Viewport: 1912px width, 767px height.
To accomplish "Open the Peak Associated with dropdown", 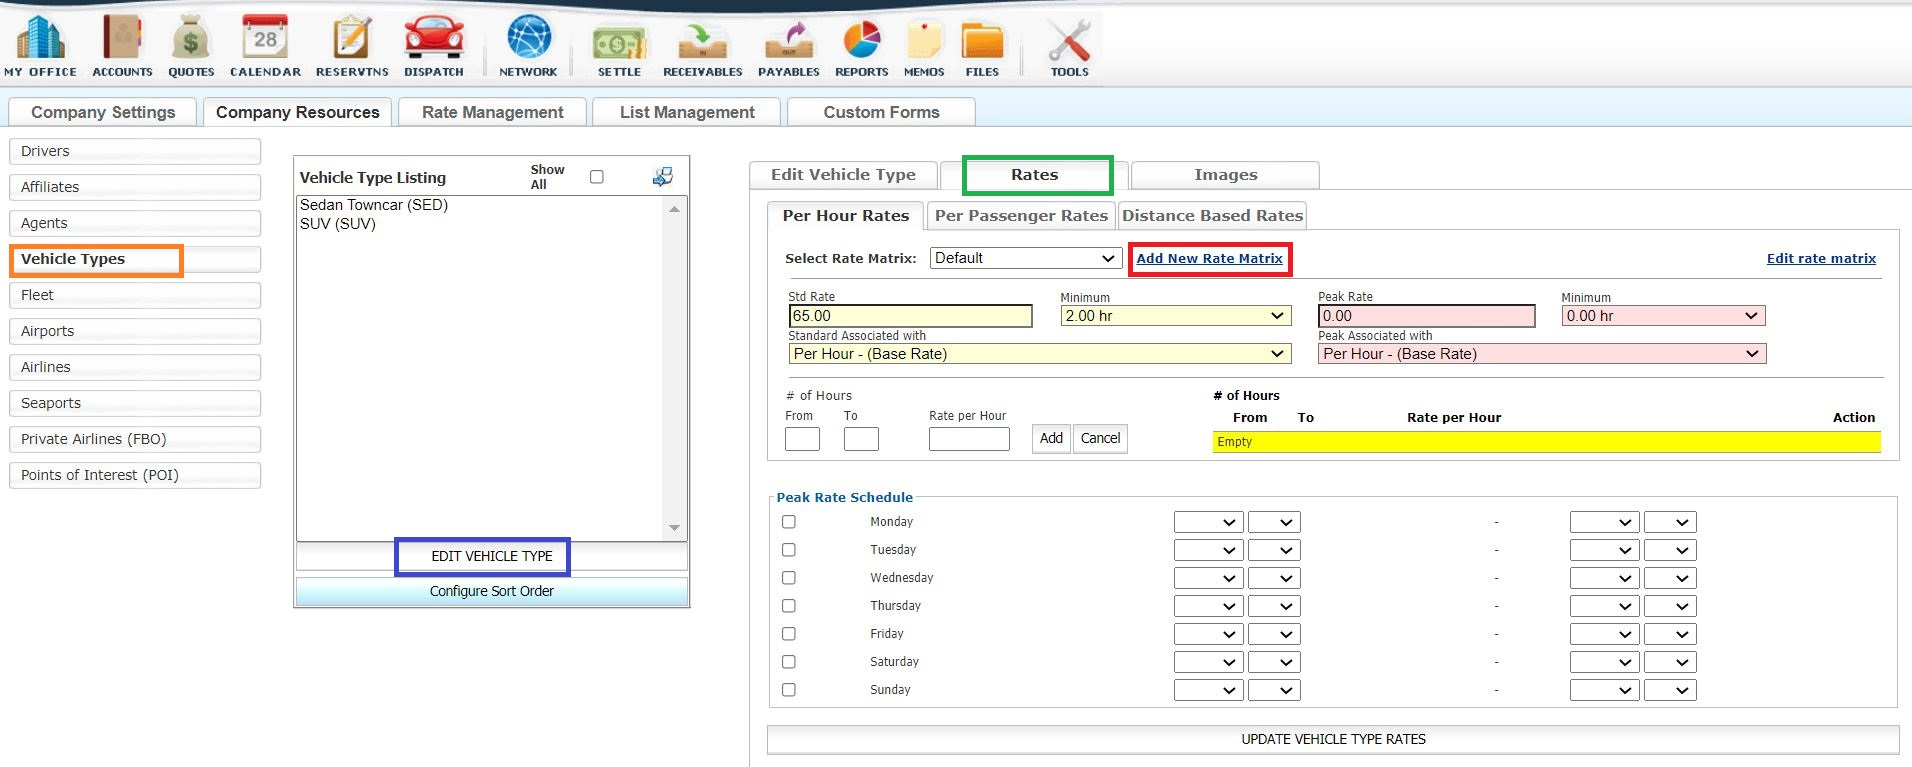I will click(x=1542, y=354).
